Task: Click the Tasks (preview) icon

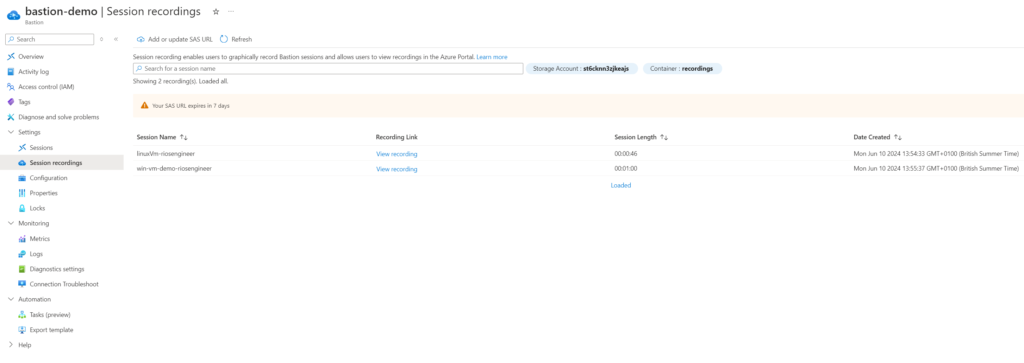Action: pyautogui.click(x=22, y=315)
